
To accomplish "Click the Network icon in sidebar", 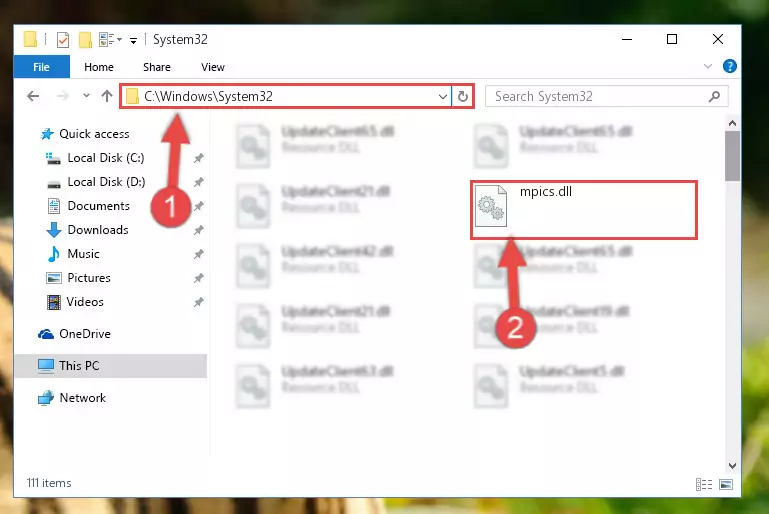I will pyautogui.click(x=46, y=398).
